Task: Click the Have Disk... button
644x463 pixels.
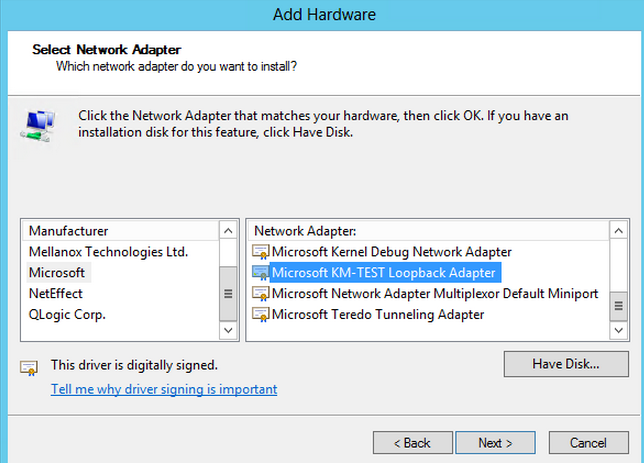Action: click(566, 364)
